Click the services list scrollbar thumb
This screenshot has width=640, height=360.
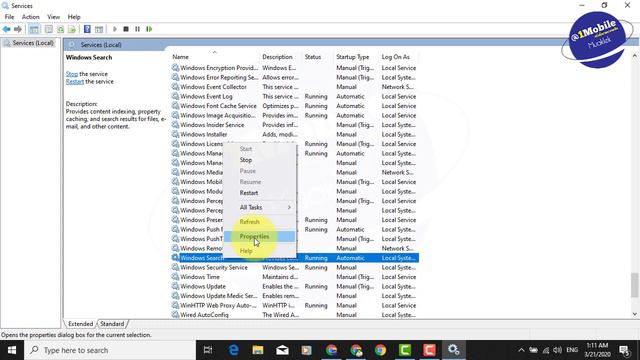(634, 285)
